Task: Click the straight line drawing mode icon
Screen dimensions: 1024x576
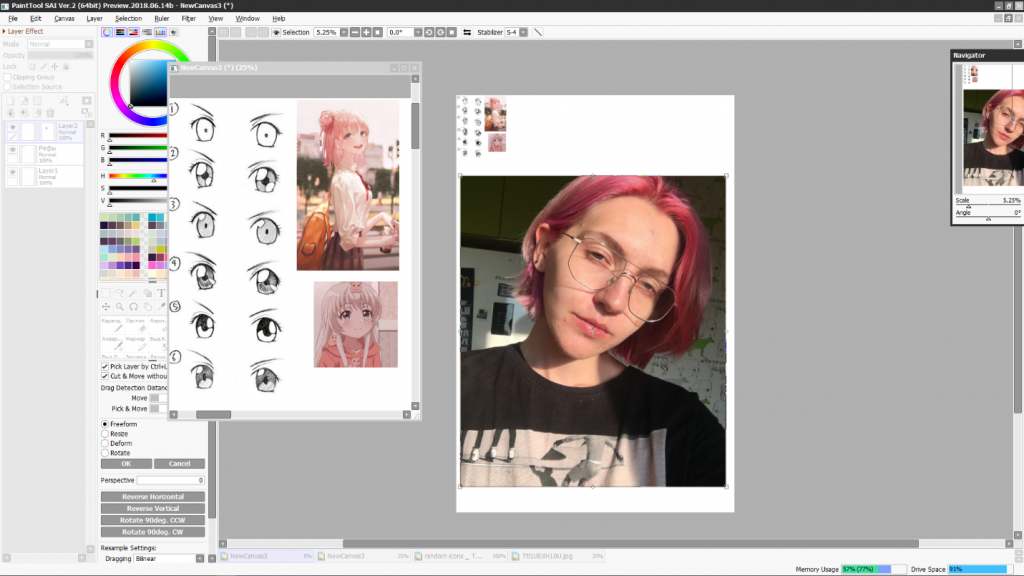Action: pos(538,32)
